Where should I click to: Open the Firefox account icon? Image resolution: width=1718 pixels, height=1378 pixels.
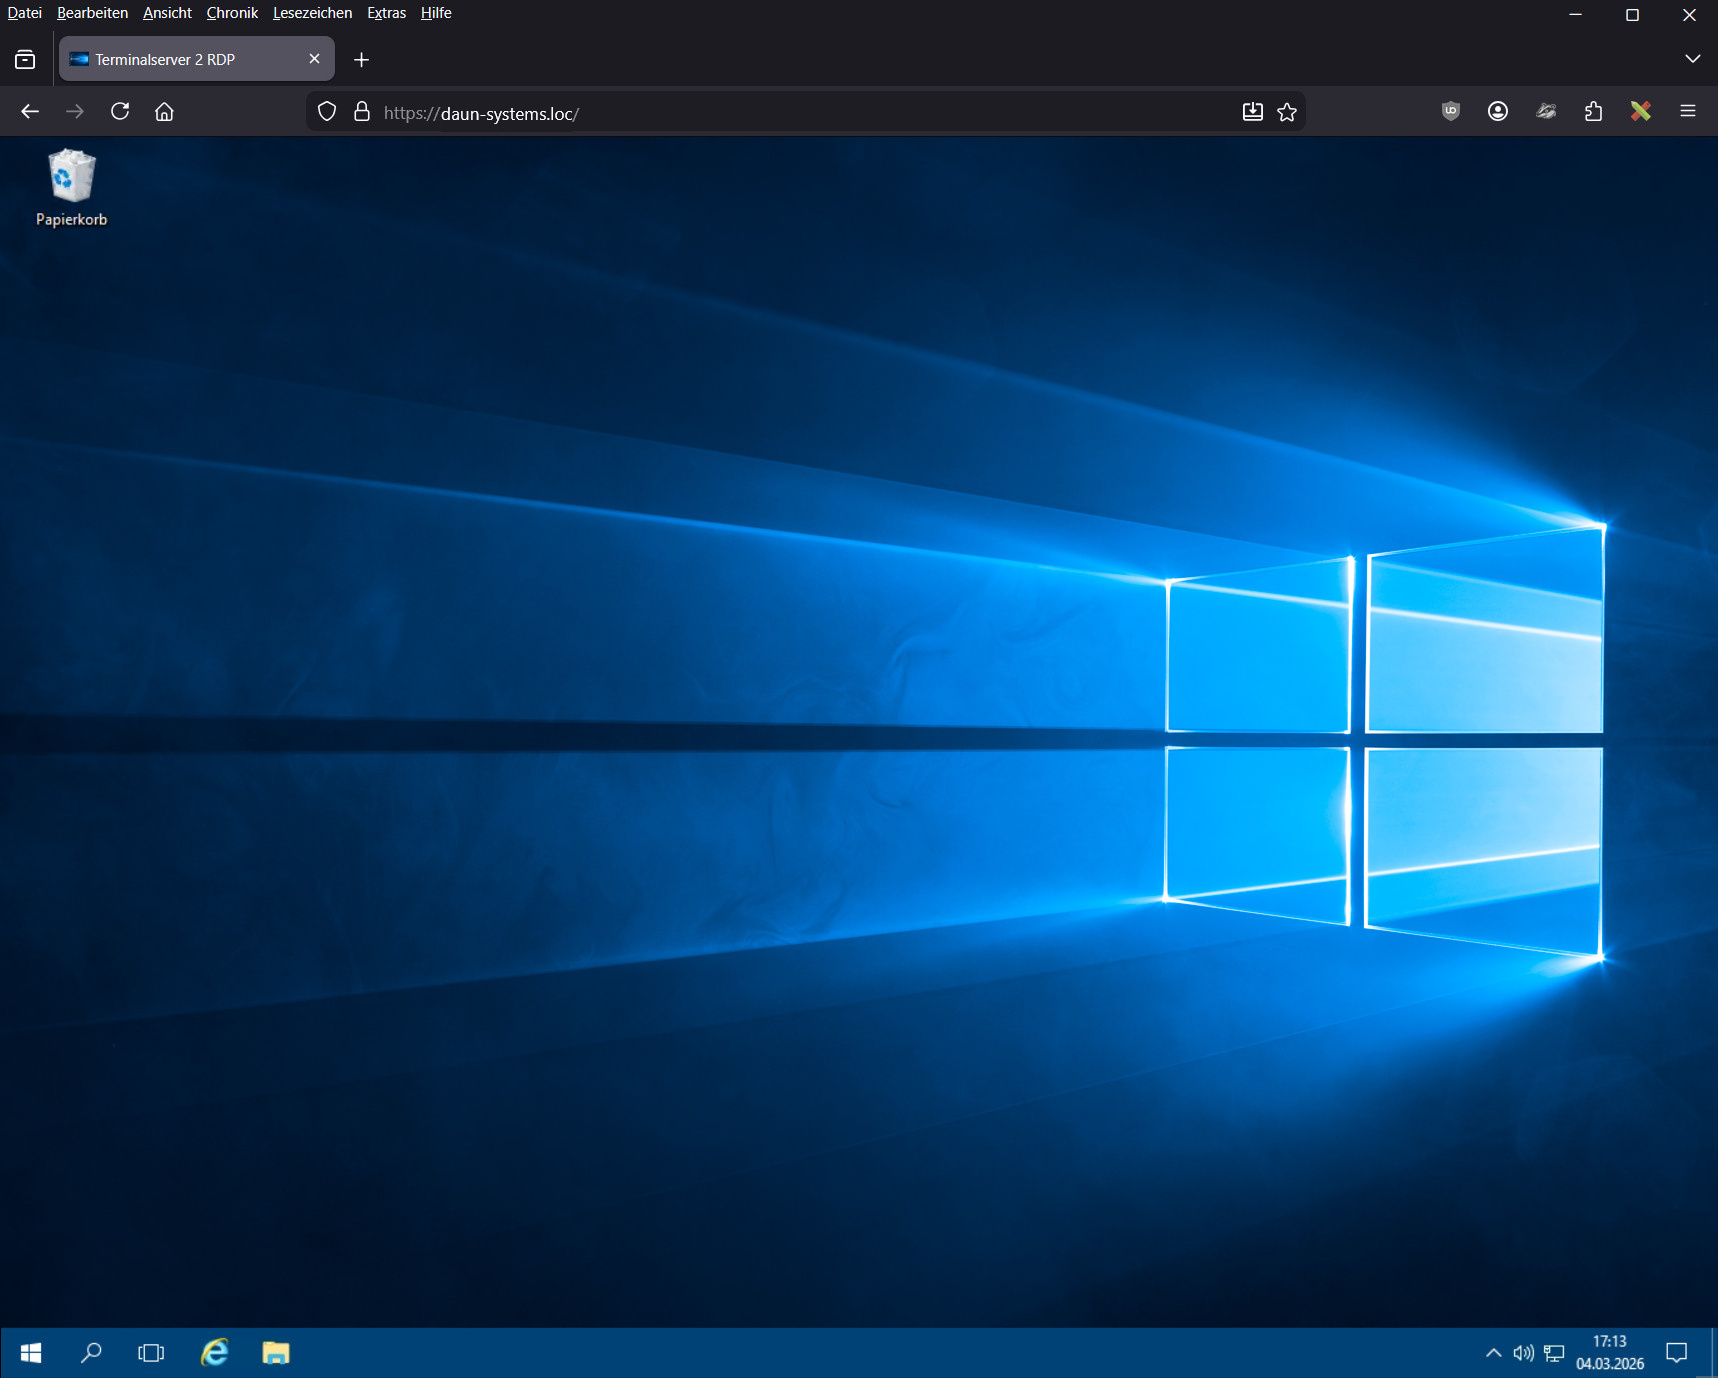1497,112
